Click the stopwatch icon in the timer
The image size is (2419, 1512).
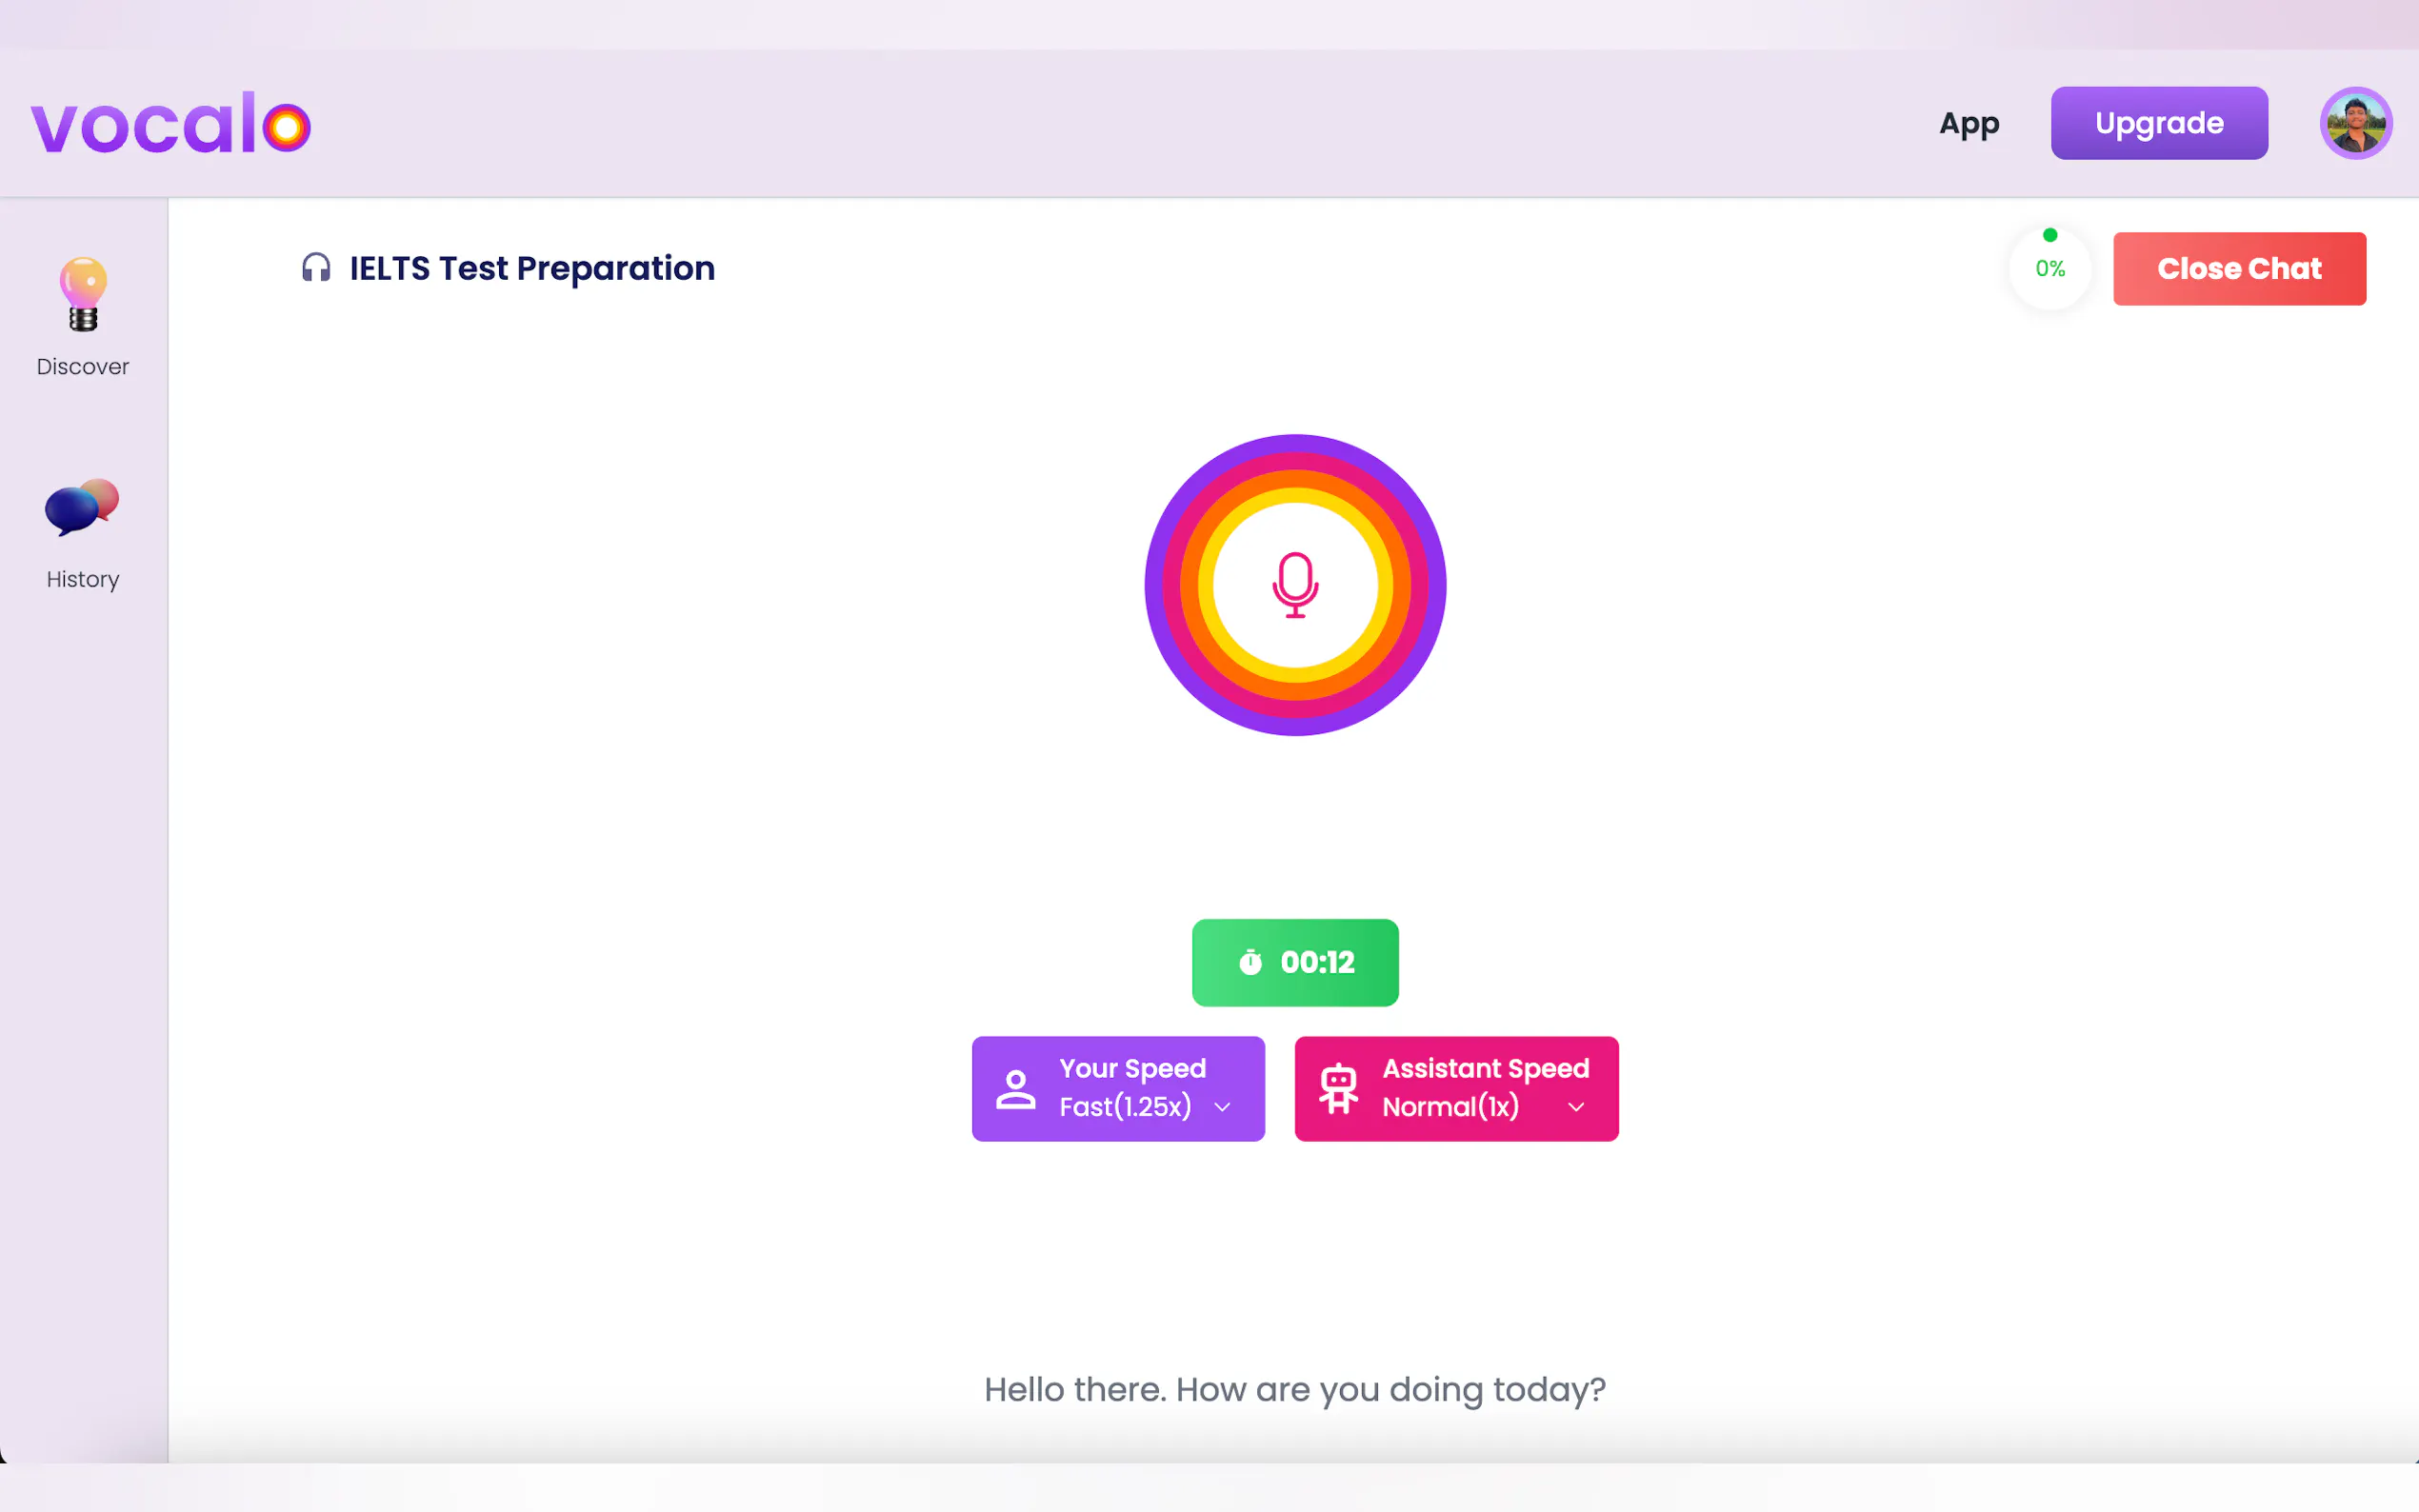point(1250,962)
